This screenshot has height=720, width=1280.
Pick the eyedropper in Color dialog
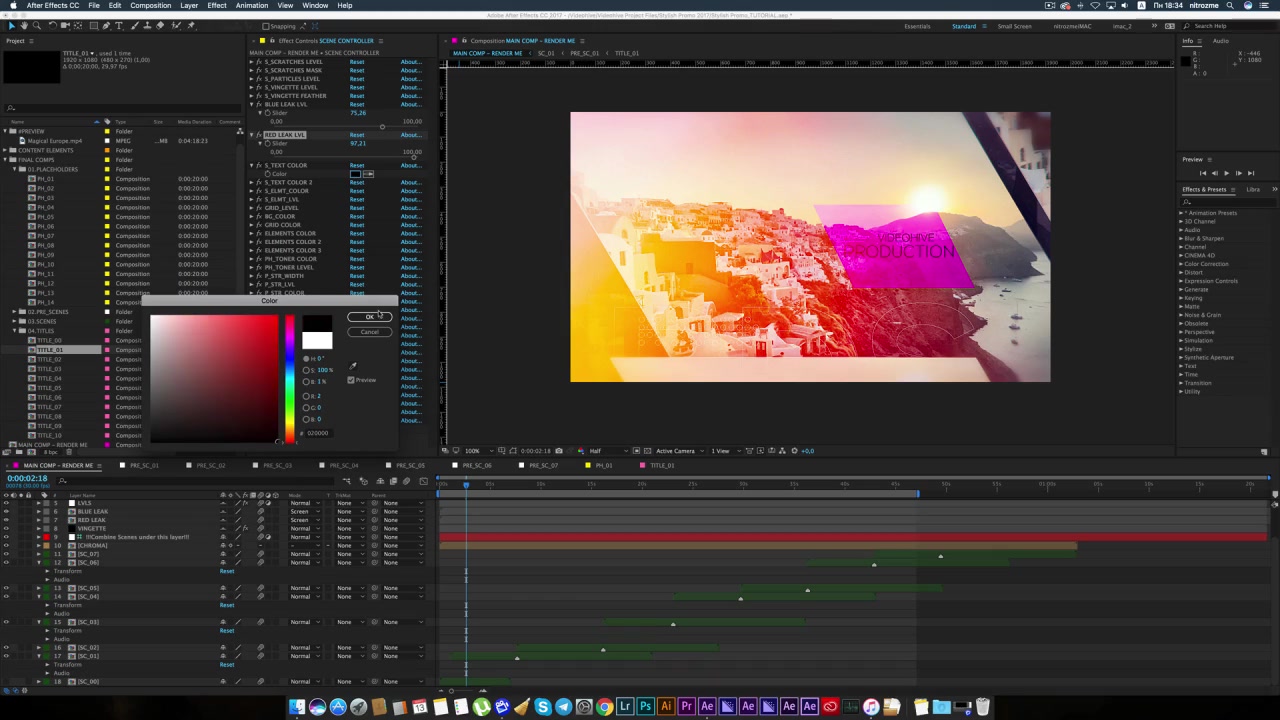(x=352, y=366)
